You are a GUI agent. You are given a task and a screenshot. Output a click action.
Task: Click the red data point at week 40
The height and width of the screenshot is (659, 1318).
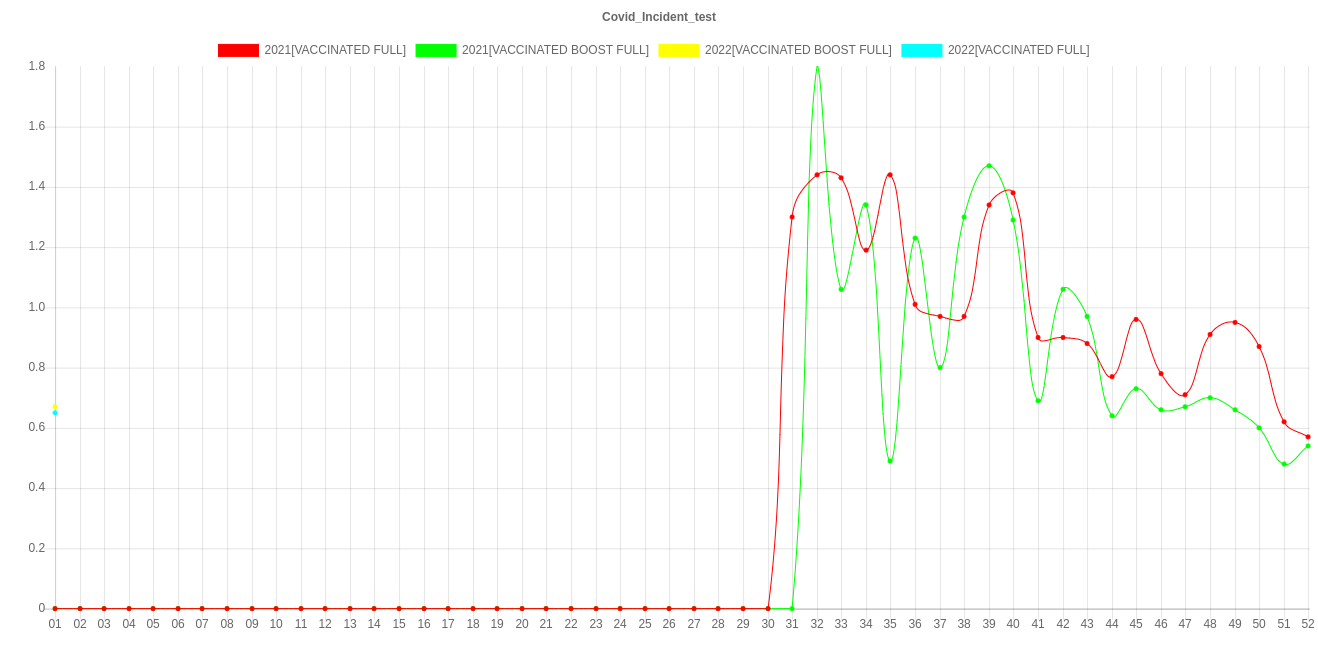pyautogui.click(x=1013, y=193)
